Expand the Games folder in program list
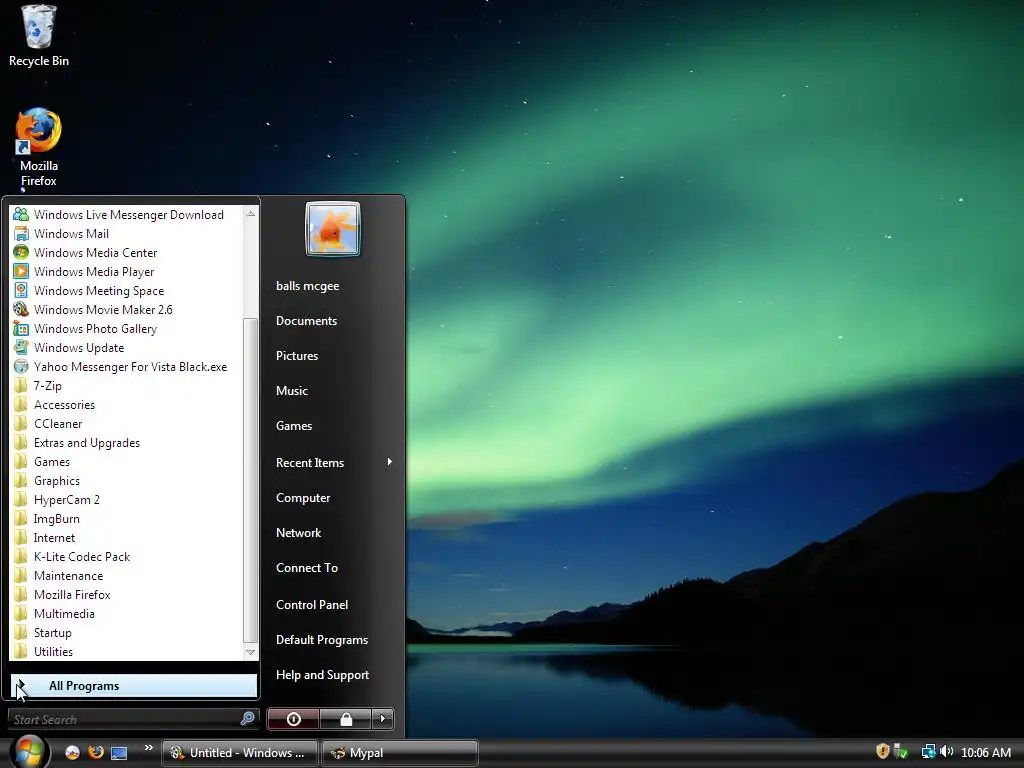Image resolution: width=1024 pixels, height=768 pixels. (42, 461)
